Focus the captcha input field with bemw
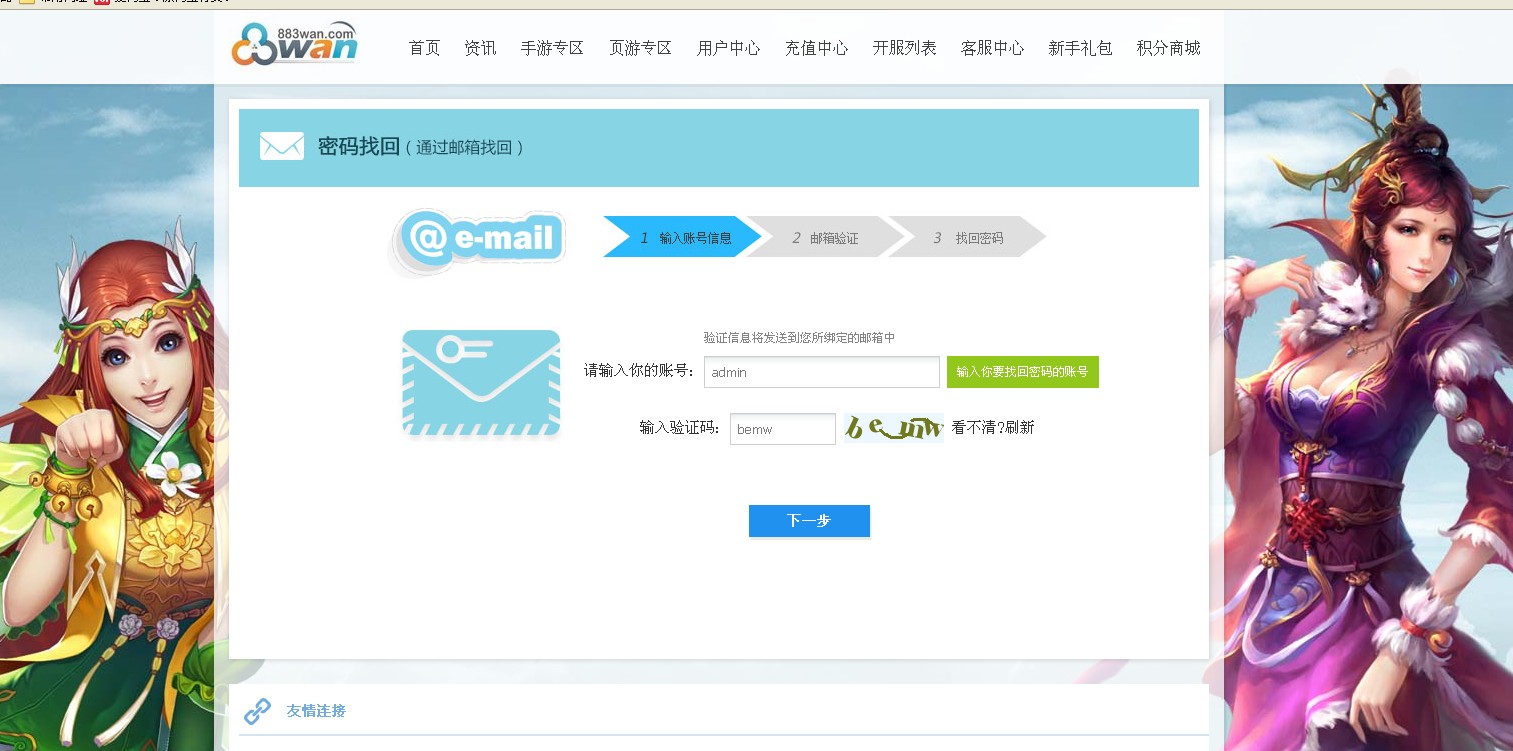 (x=783, y=429)
